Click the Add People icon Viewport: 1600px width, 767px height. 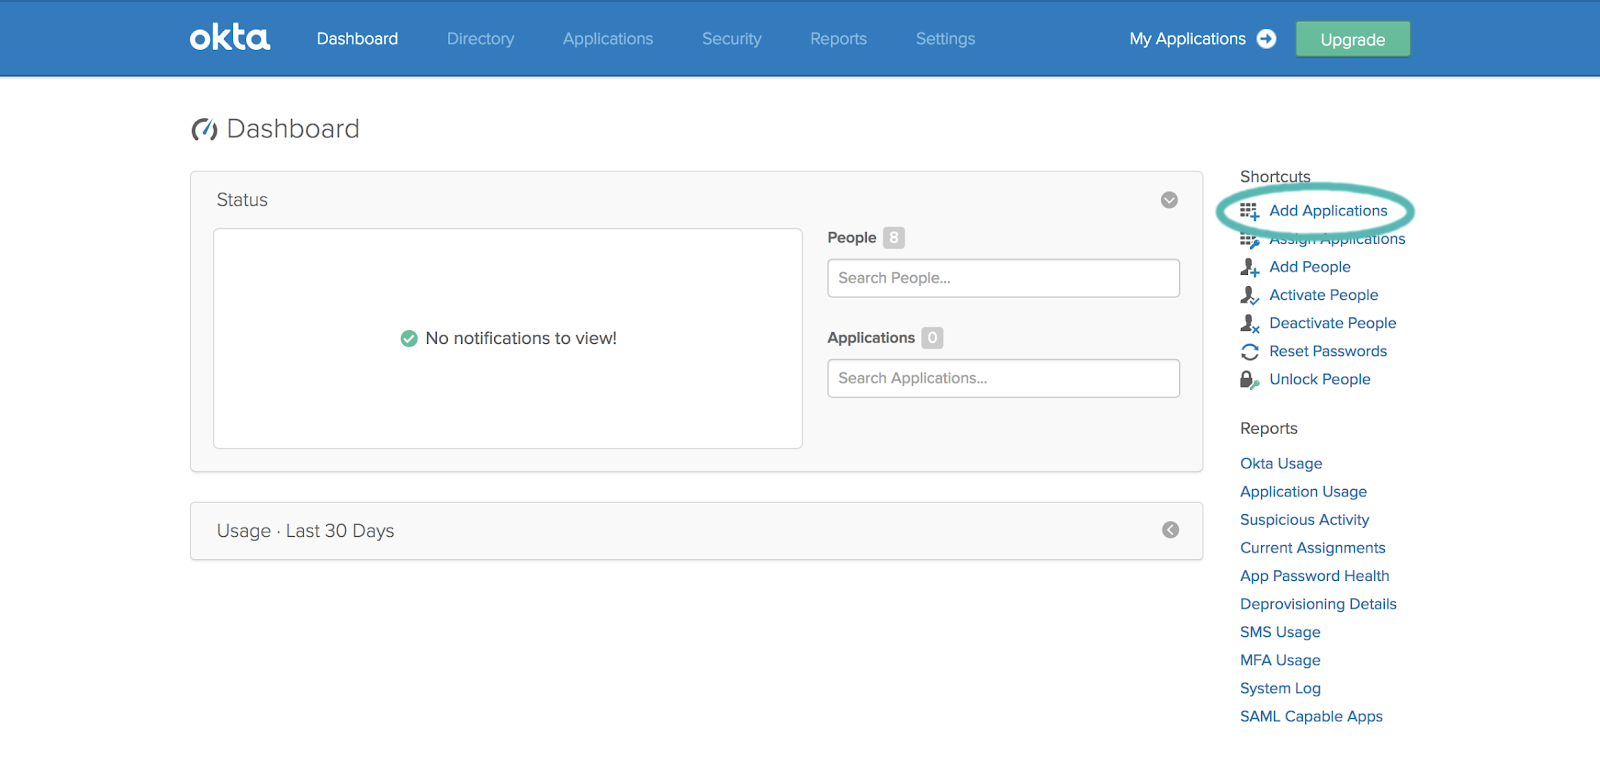pyautogui.click(x=1249, y=267)
